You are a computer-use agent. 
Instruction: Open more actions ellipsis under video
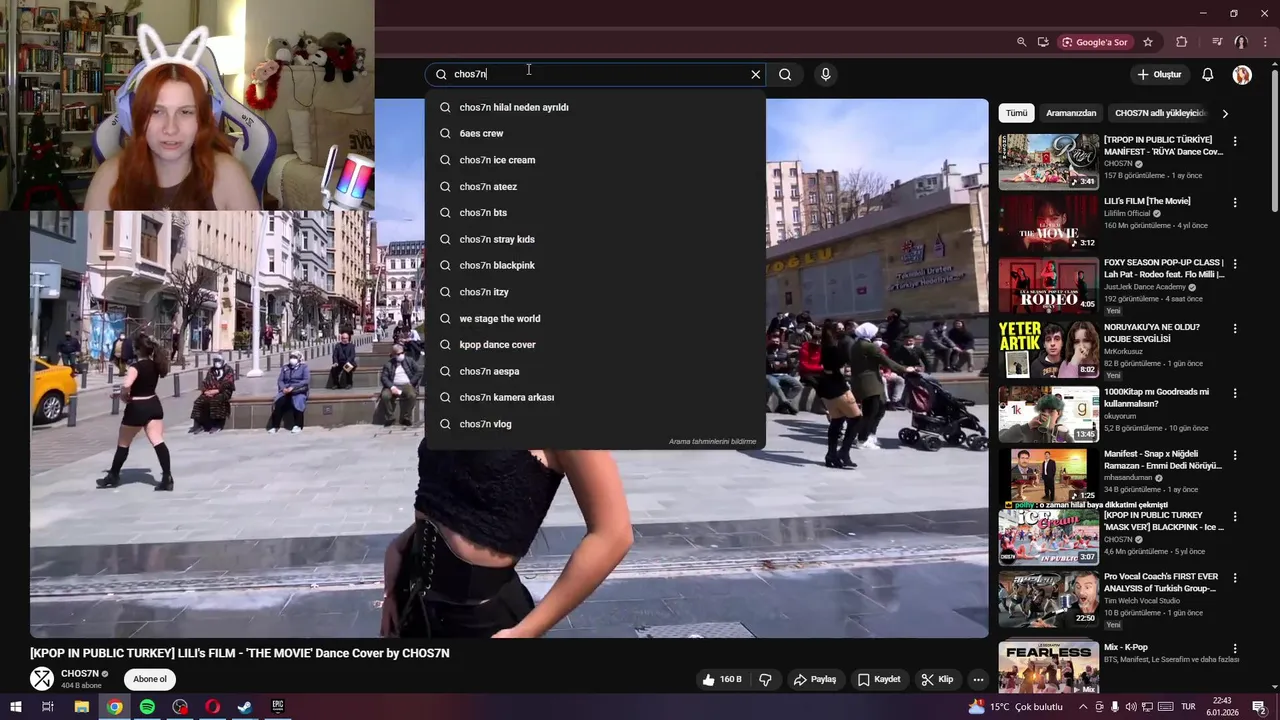[x=978, y=679]
